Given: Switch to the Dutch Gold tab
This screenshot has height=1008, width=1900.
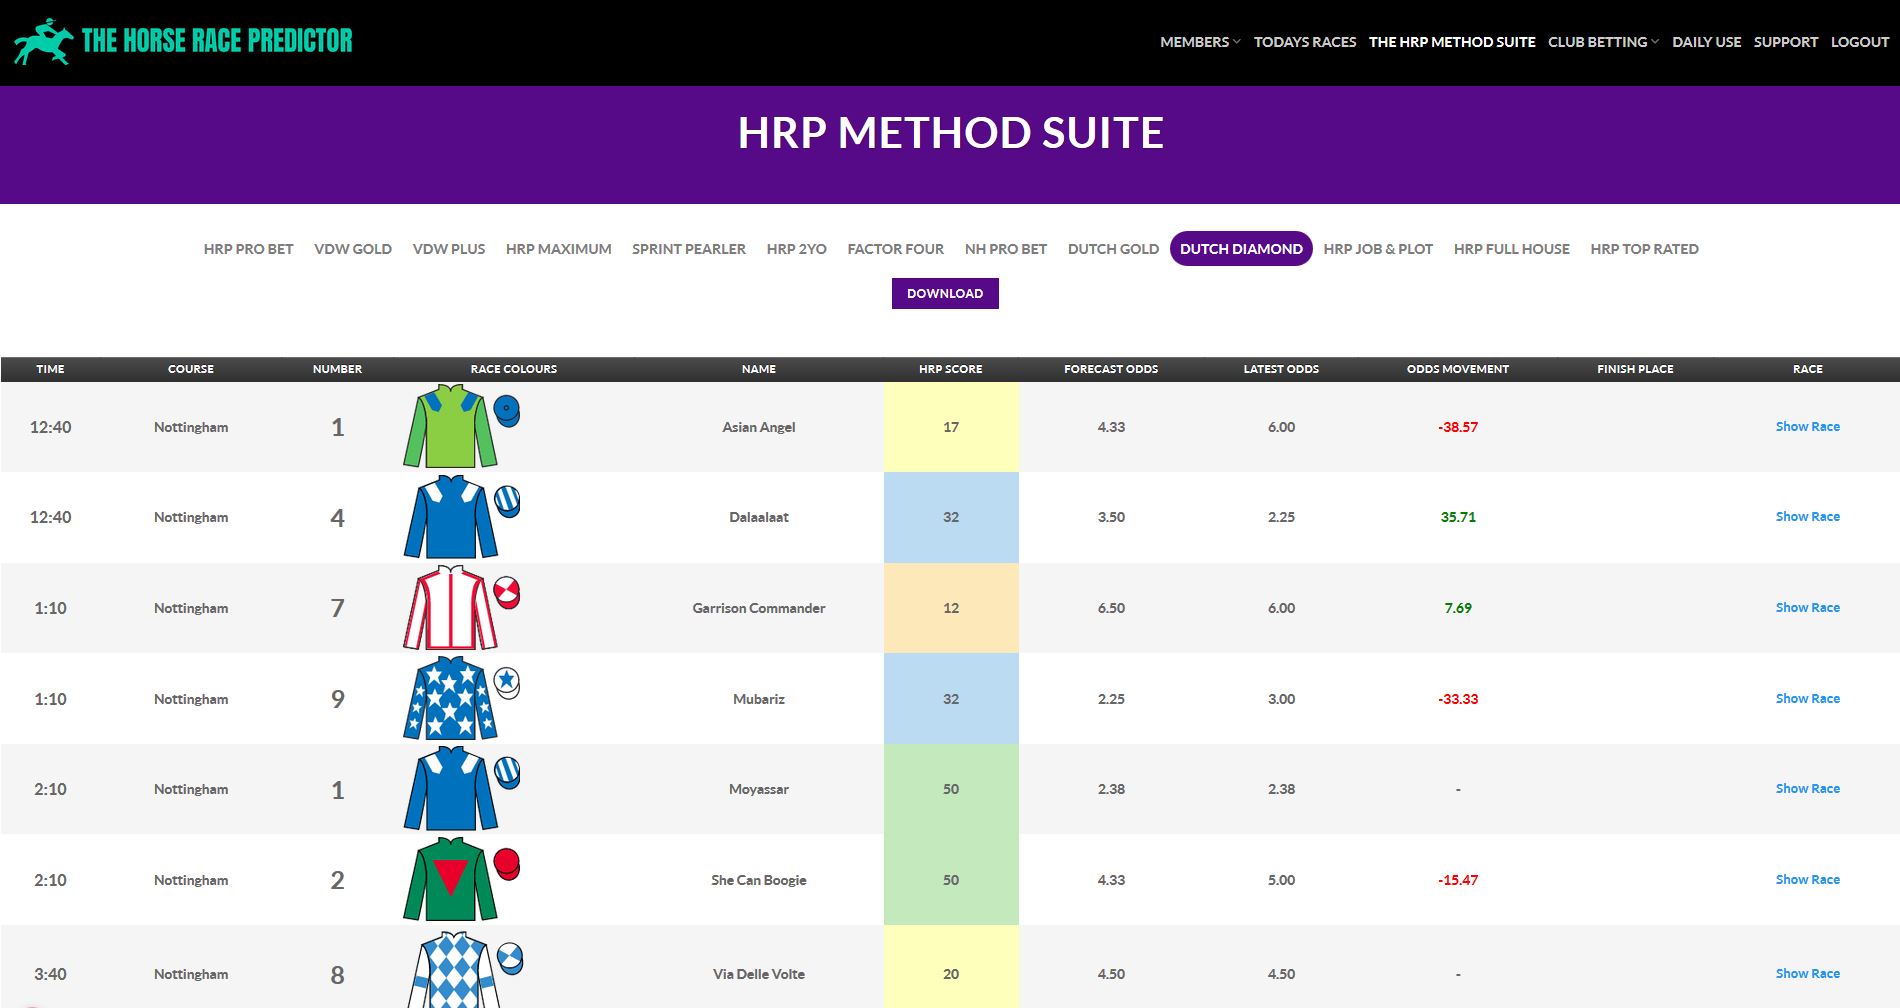Looking at the screenshot, I should tap(1113, 249).
